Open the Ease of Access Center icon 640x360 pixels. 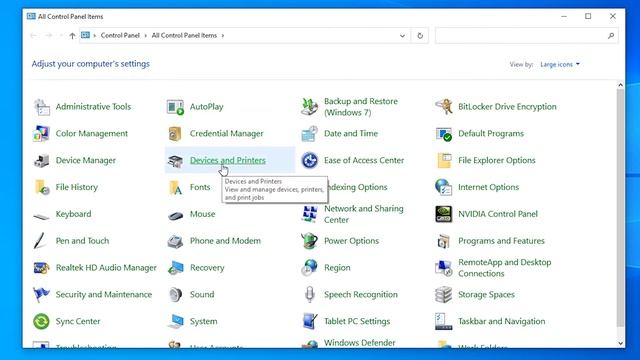[x=310, y=161]
